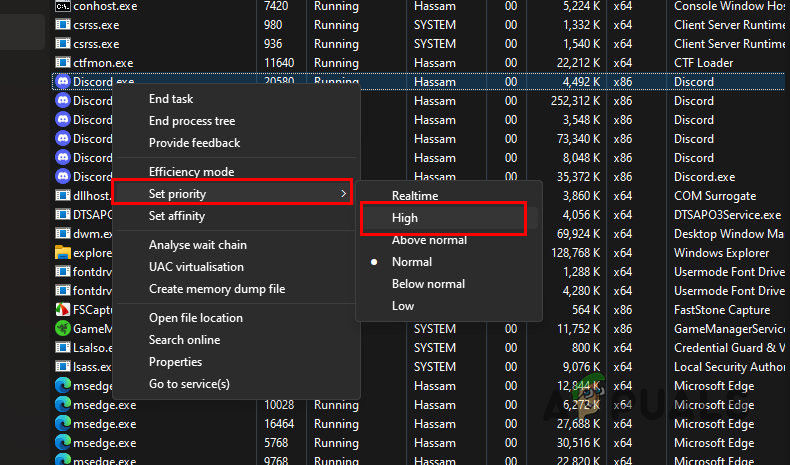Select Open file location

coord(195,318)
